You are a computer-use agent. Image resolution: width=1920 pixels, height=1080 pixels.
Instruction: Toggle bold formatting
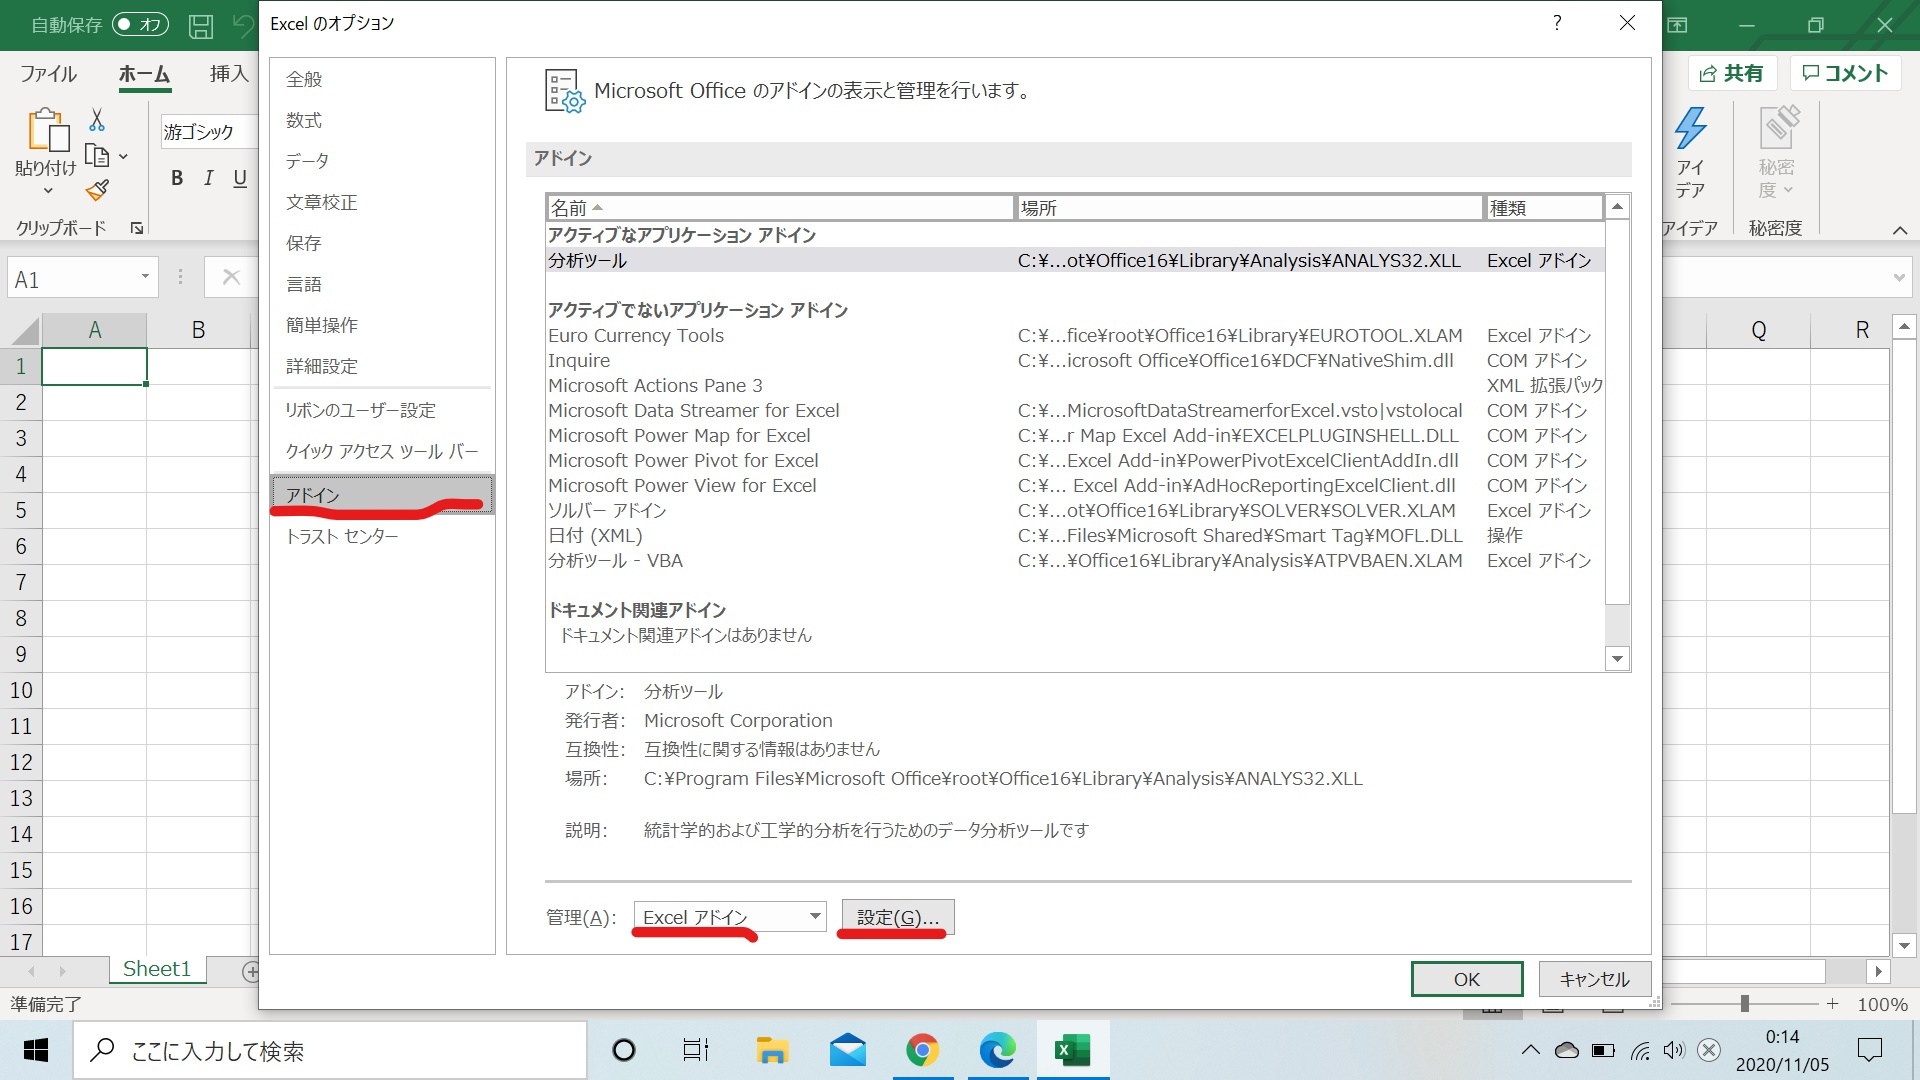click(177, 178)
